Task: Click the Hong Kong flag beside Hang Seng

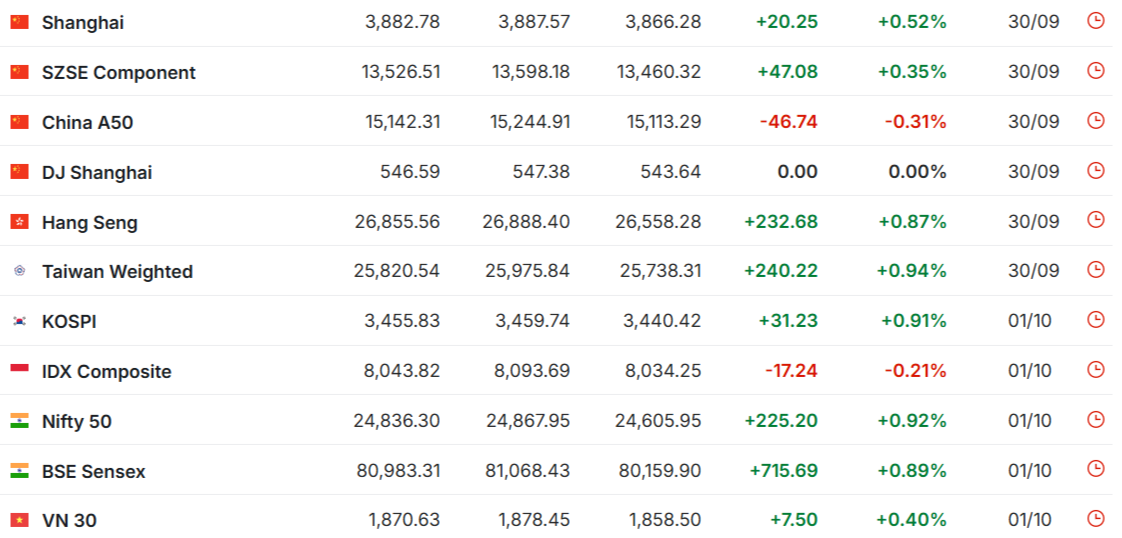Action: pyautogui.click(x=20, y=222)
